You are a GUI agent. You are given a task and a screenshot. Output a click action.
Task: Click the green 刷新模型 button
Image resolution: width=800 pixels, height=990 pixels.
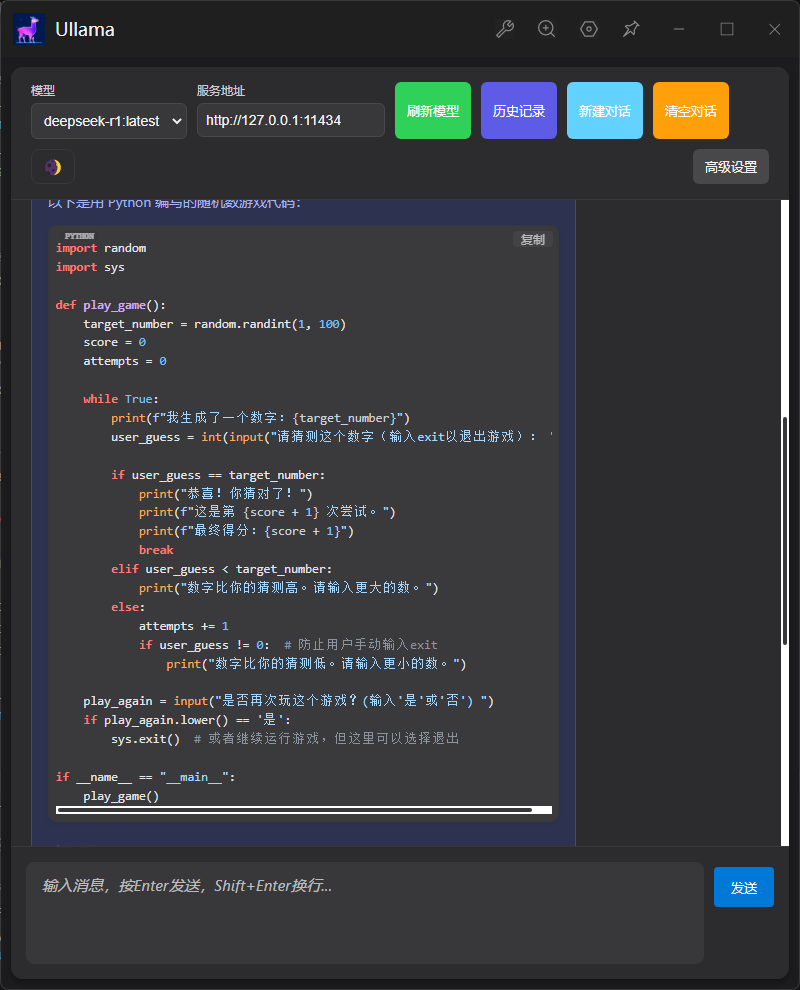click(433, 110)
